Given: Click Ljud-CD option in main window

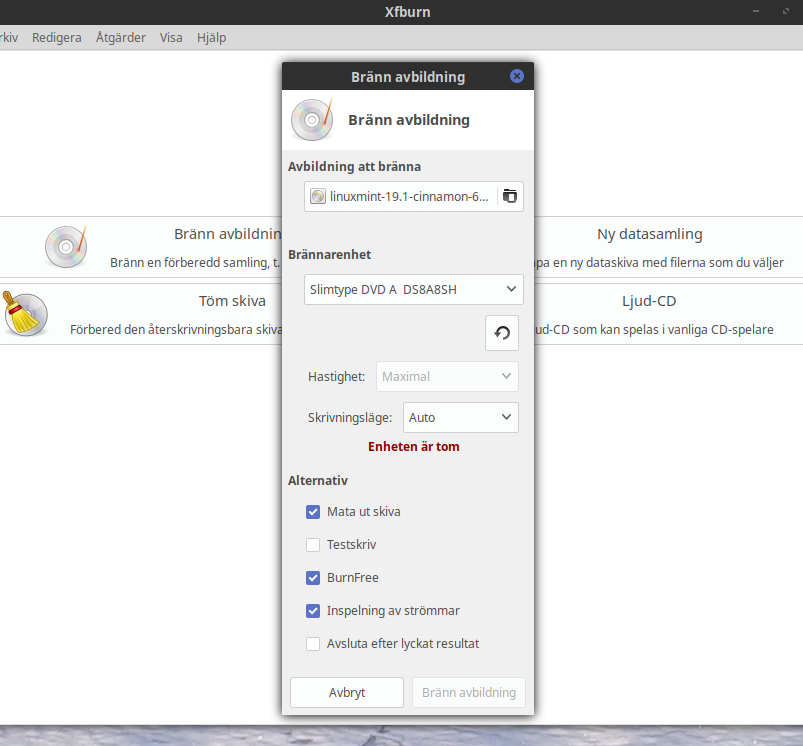Looking at the screenshot, I should tap(649, 301).
